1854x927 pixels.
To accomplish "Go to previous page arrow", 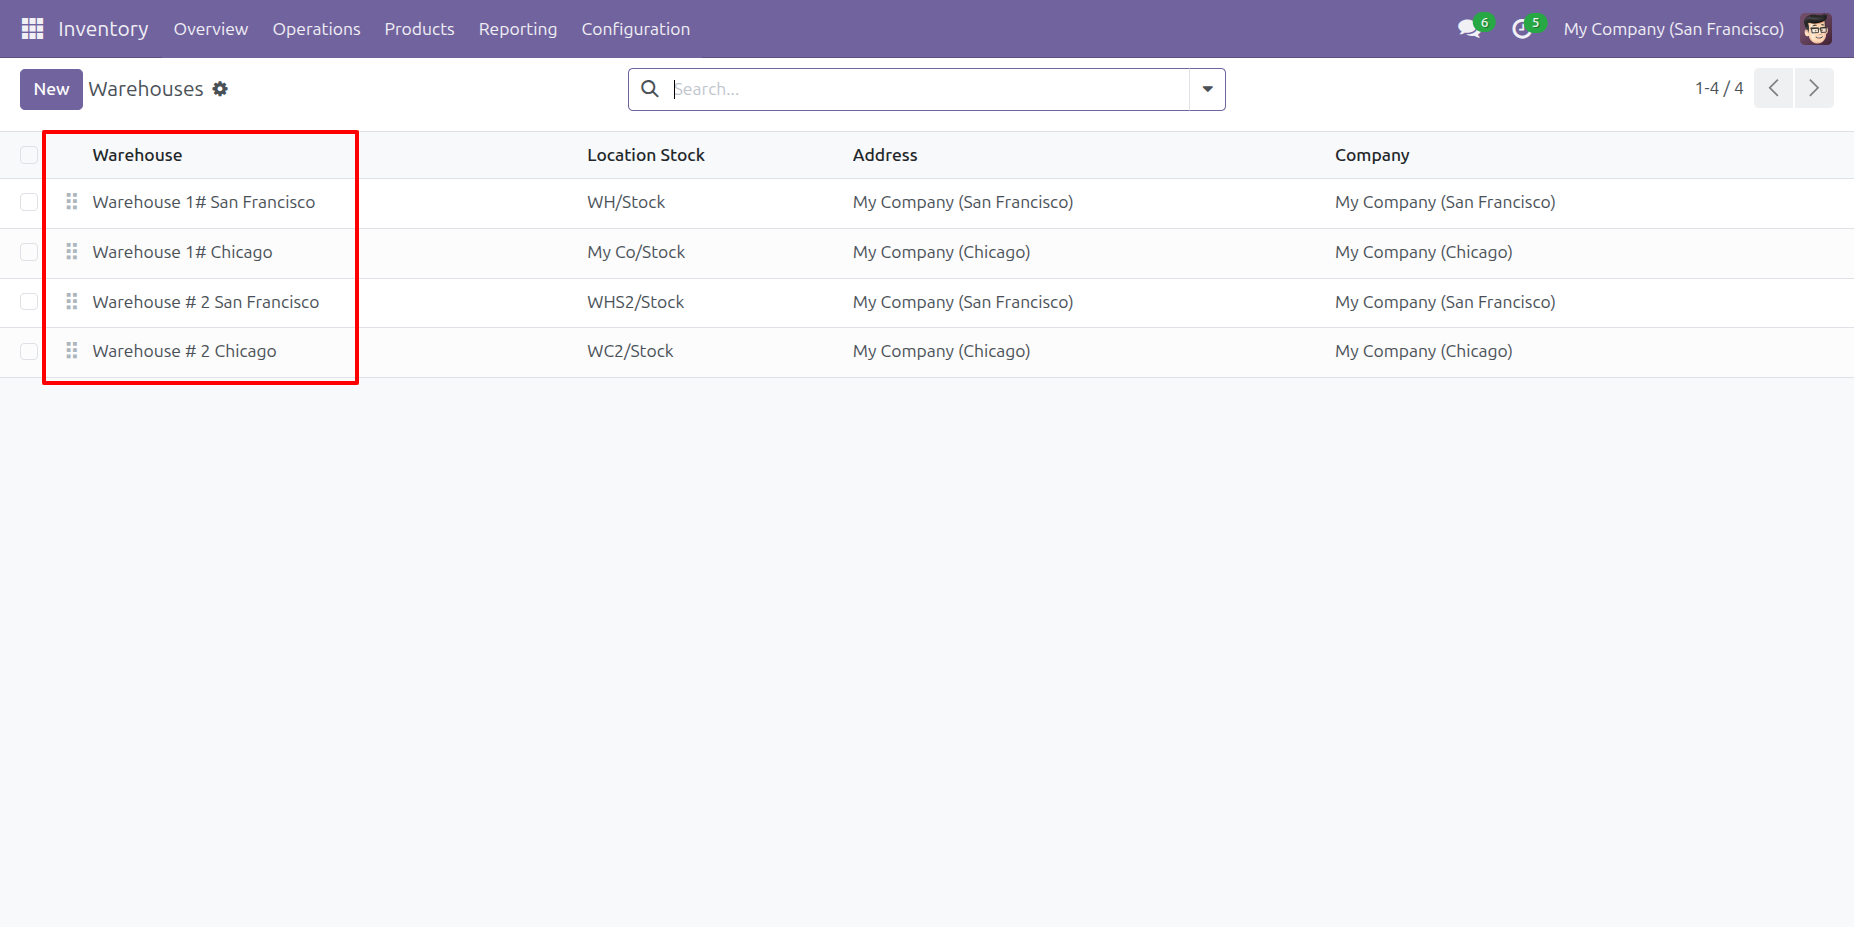I will 1773,88.
